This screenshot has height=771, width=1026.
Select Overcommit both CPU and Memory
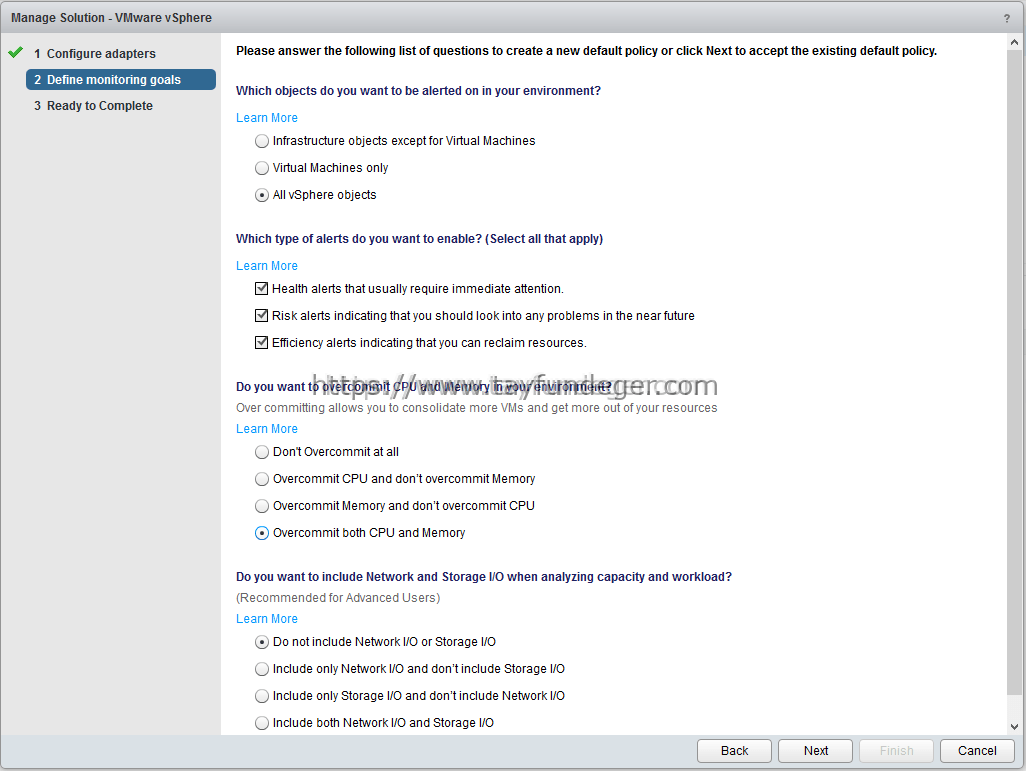click(x=262, y=533)
